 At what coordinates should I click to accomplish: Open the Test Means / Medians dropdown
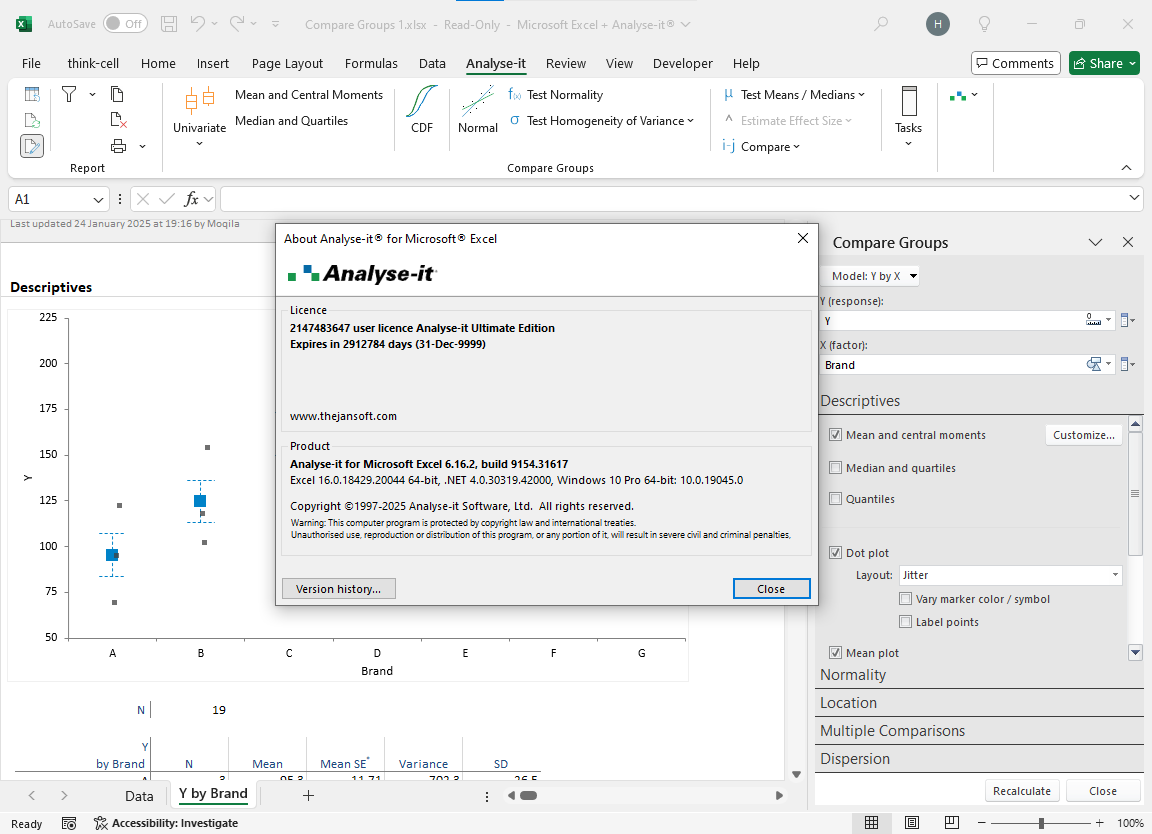pos(795,95)
